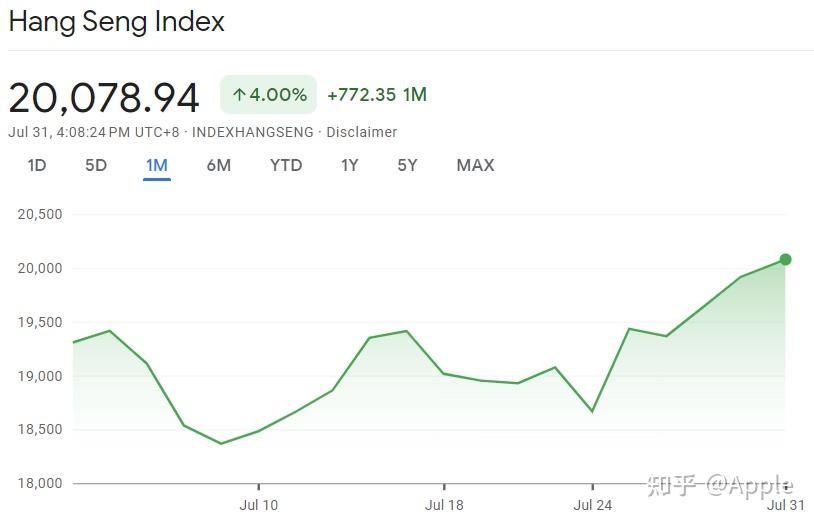The width and height of the screenshot is (814, 522).
Task: Click the 20,000 gridline label
Action: tap(41, 268)
